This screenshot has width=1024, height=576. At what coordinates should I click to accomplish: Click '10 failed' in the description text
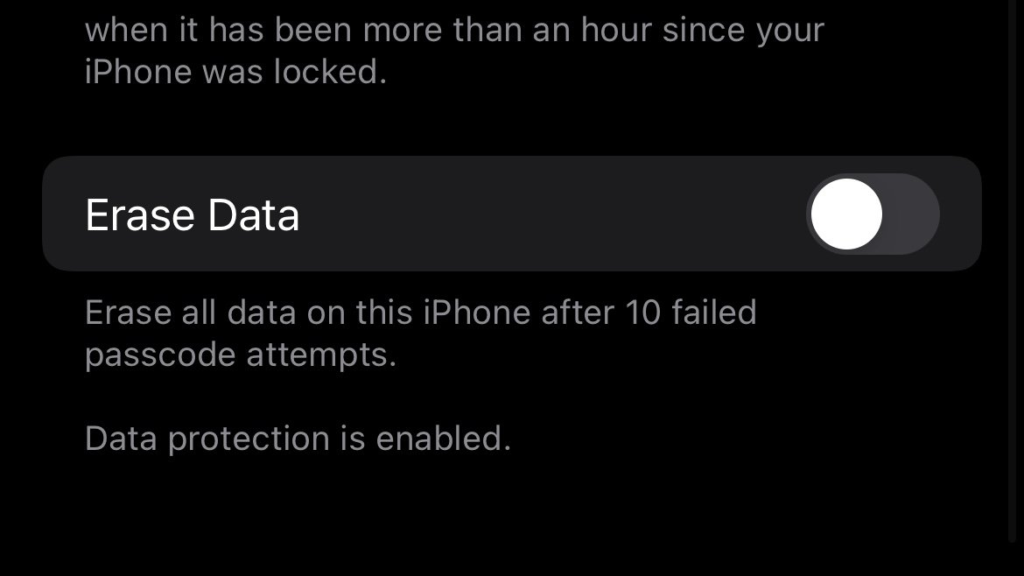click(x=691, y=313)
